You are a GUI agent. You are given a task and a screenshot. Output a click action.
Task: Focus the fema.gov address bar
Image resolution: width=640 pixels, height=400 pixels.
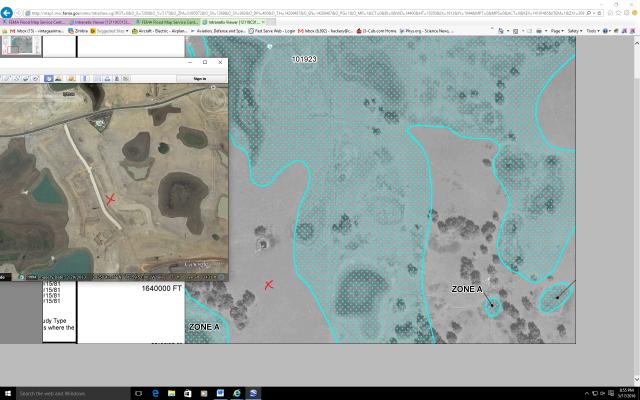click(x=306, y=13)
